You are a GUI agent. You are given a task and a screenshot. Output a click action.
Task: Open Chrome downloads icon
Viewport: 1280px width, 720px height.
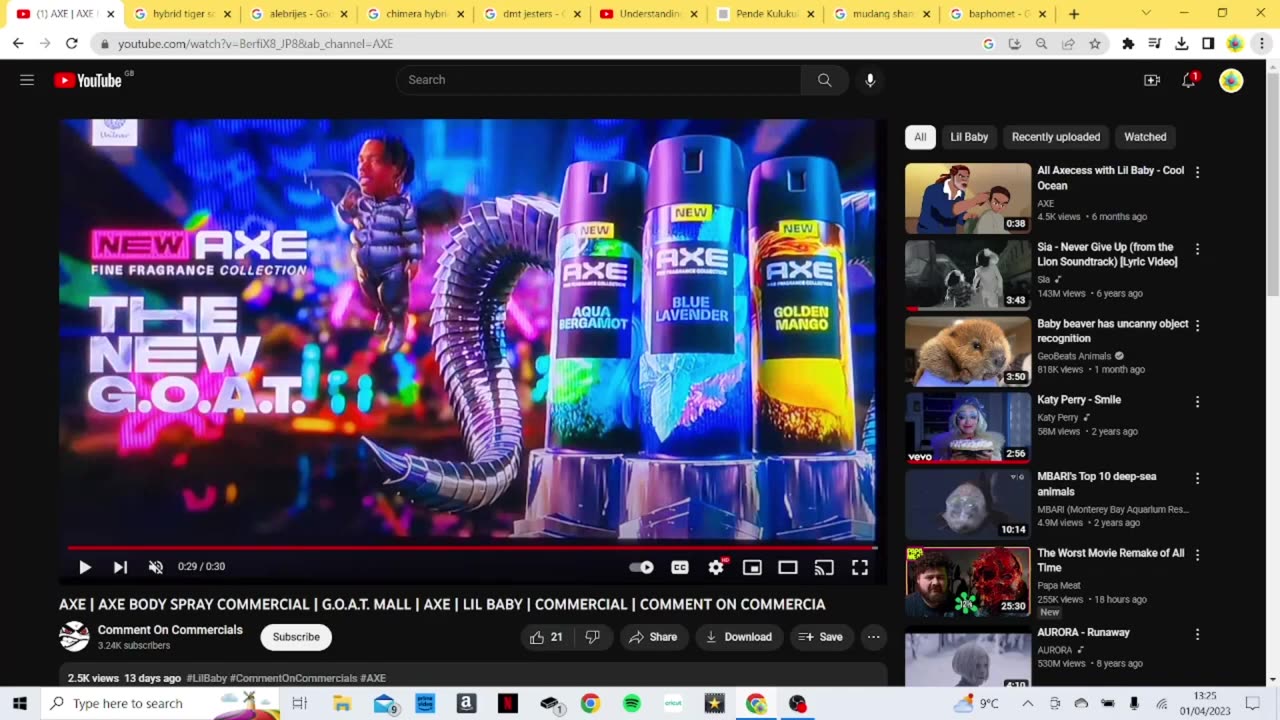point(1181,44)
